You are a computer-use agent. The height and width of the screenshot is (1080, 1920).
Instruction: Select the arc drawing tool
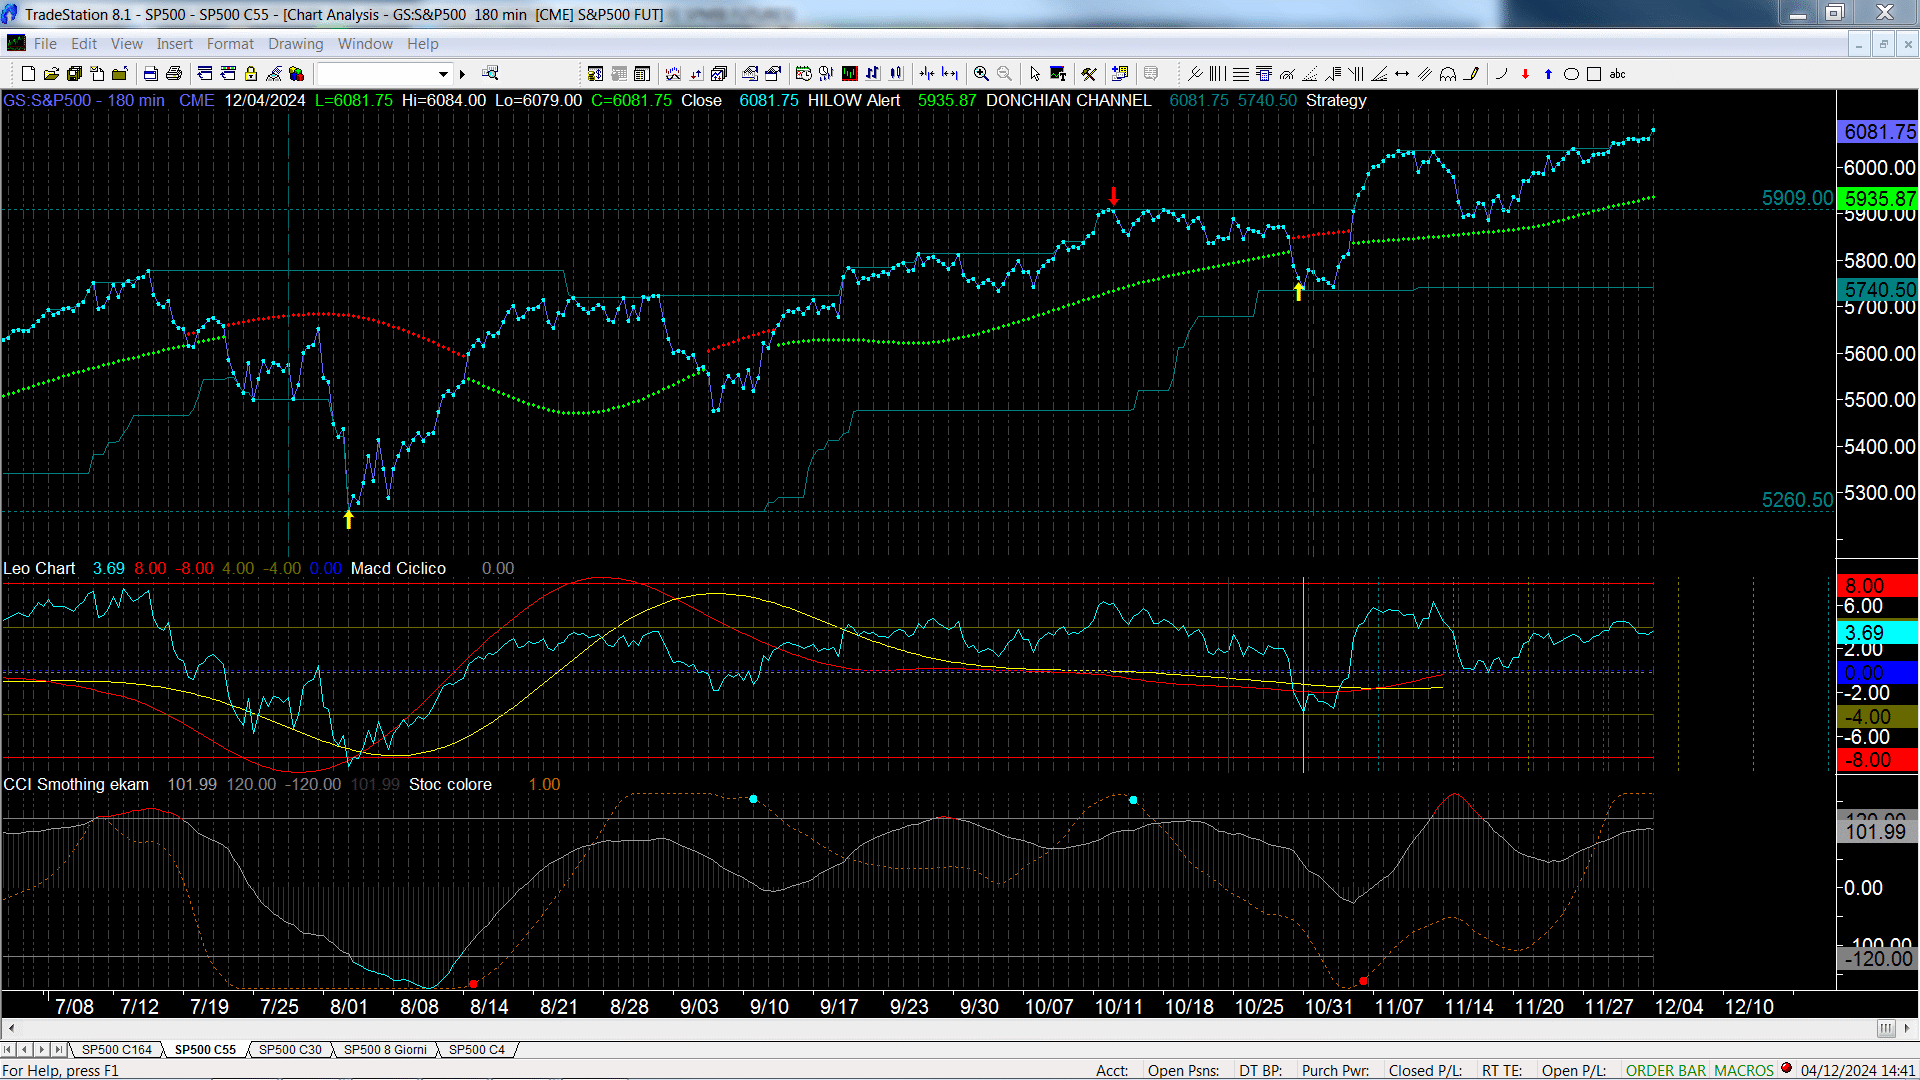click(1501, 74)
